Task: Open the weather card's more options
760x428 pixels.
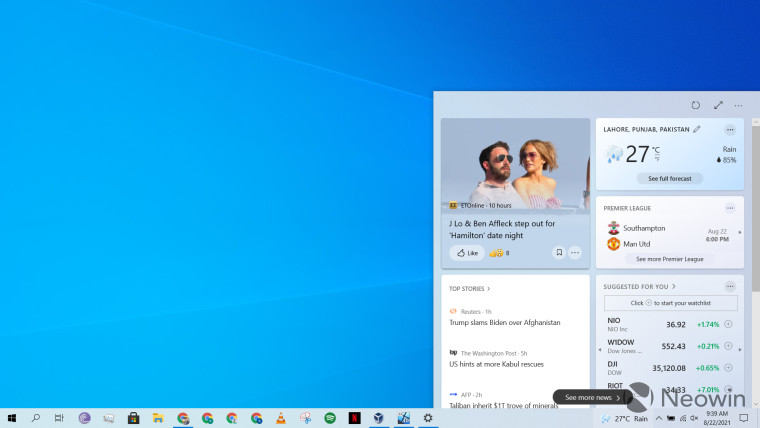Action: [x=730, y=129]
